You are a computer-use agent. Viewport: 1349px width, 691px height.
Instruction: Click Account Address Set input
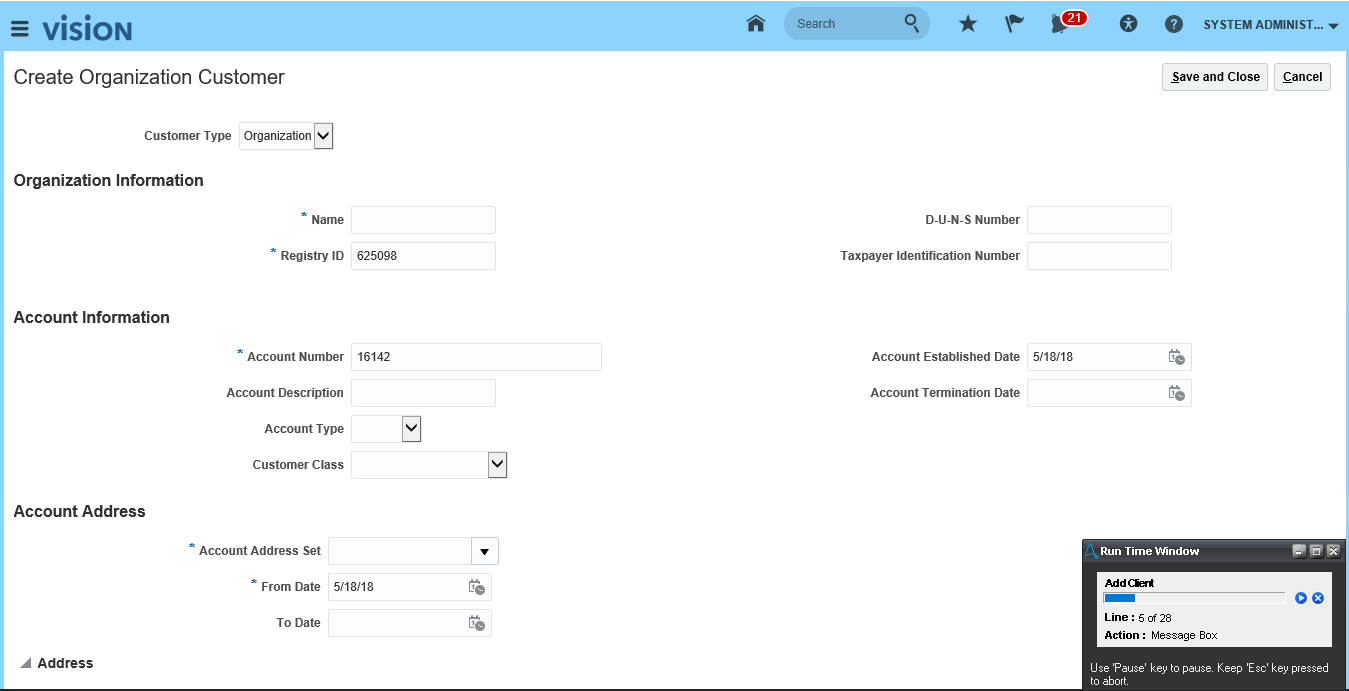click(x=400, y=551)
